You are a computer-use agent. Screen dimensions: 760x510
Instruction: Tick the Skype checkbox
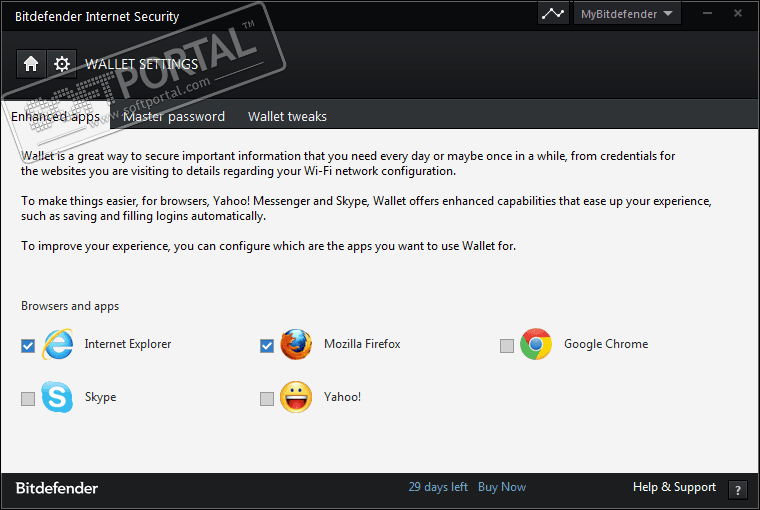pyautogui.click(x=28, y=399)
